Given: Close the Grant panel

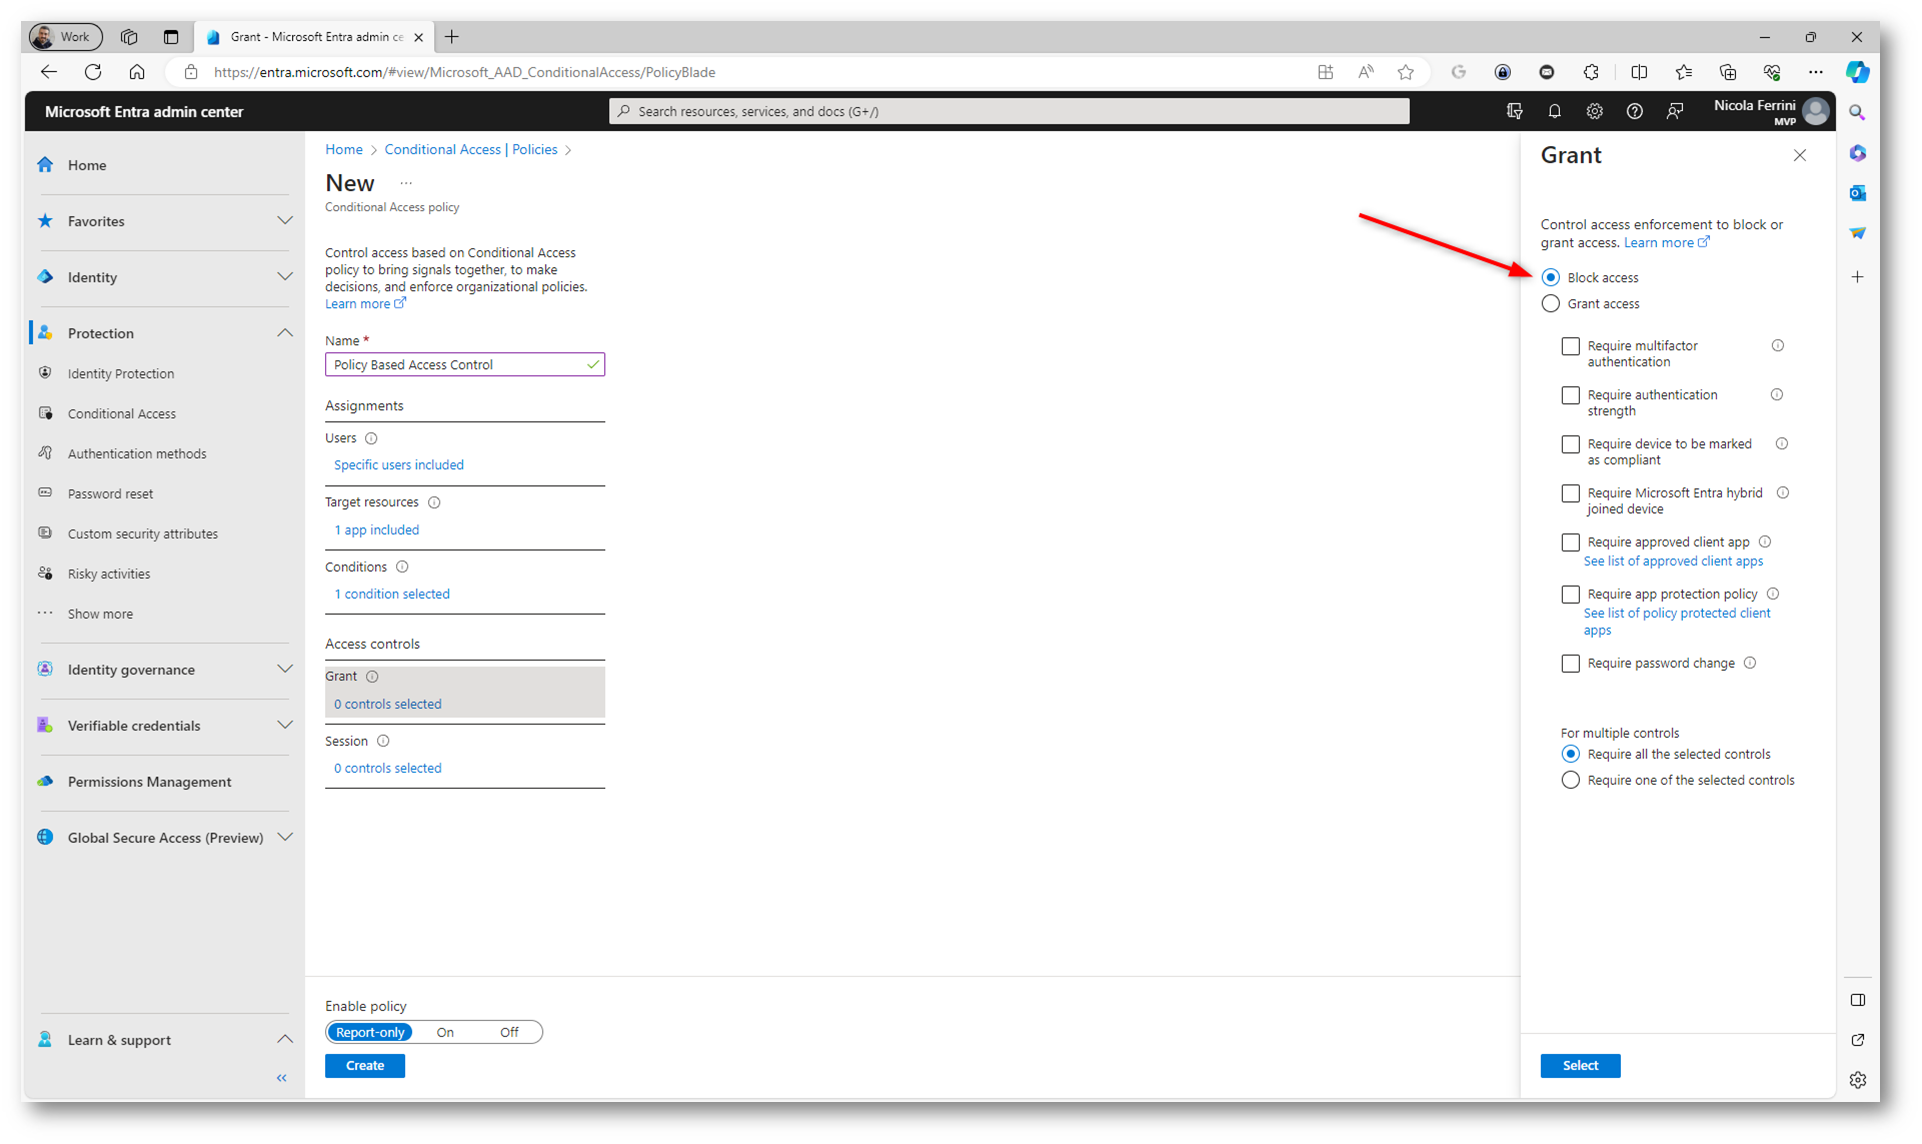Looking at the screenshot, I should tap(1799, 155).
